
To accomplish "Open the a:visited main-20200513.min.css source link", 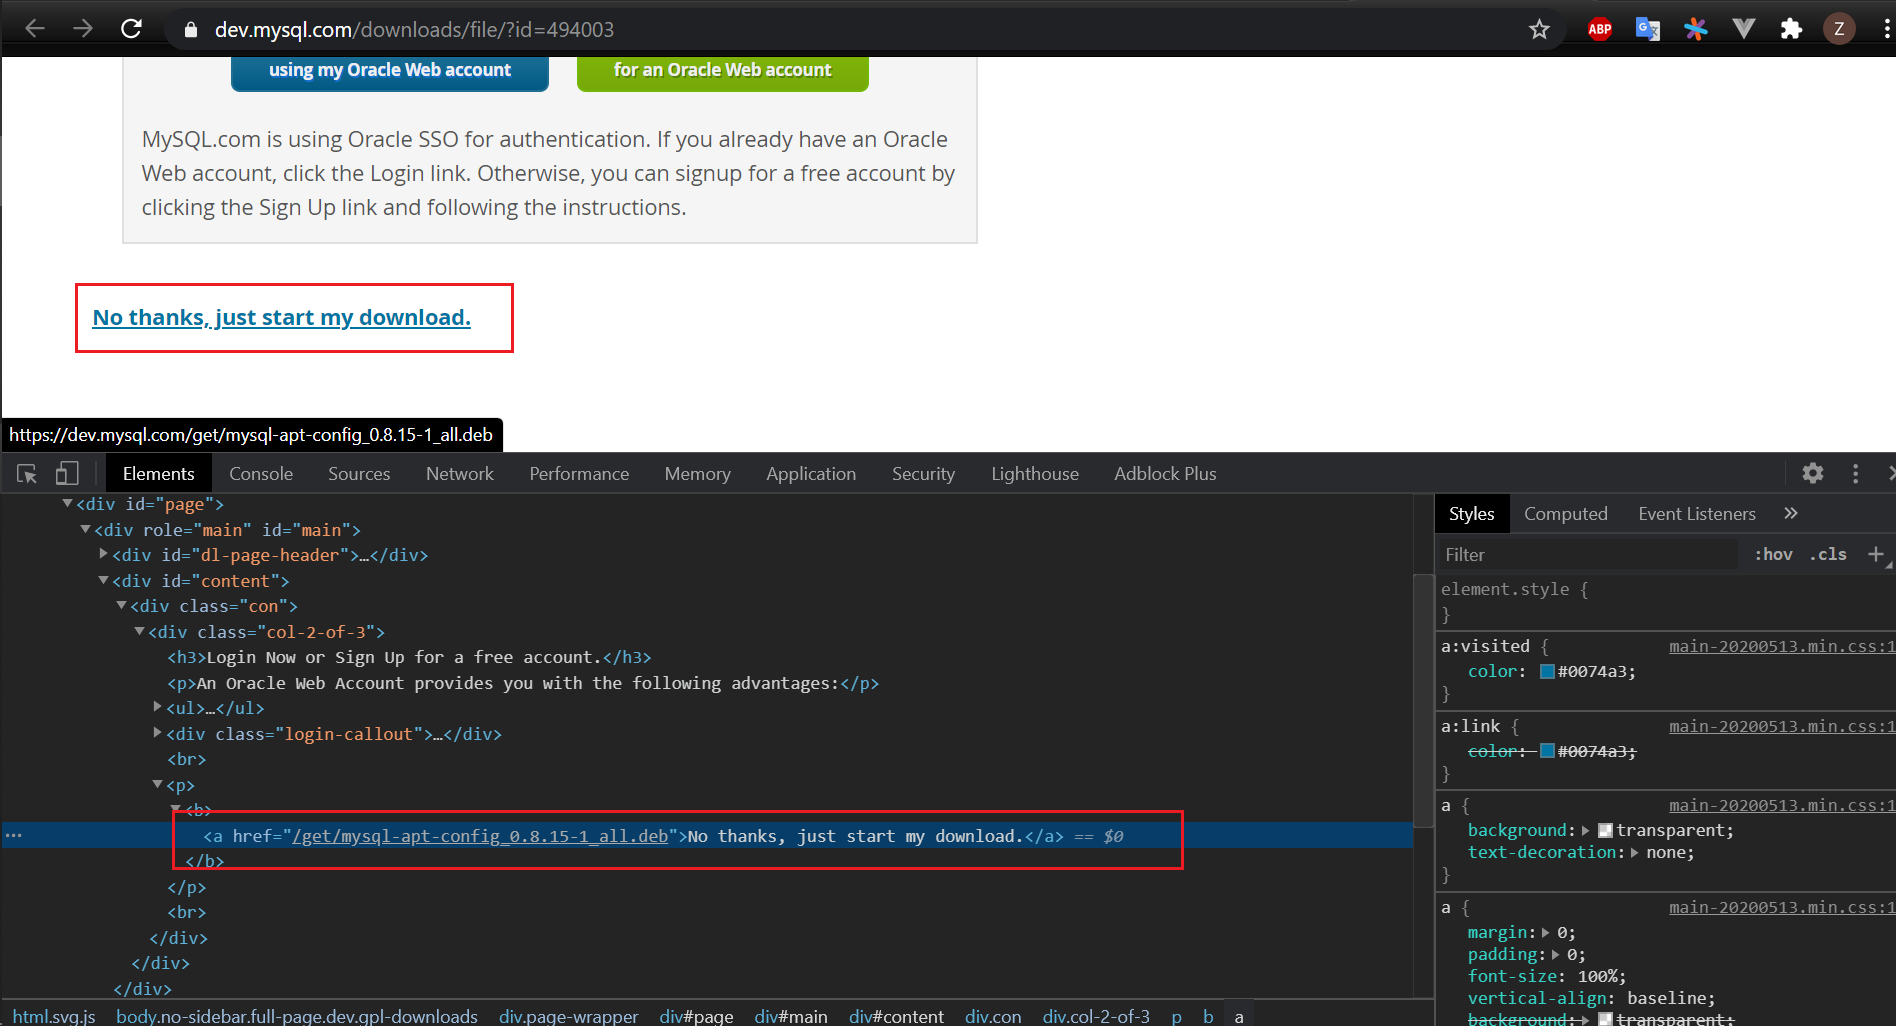I will pyautogui.click(x=1781, y=646).
